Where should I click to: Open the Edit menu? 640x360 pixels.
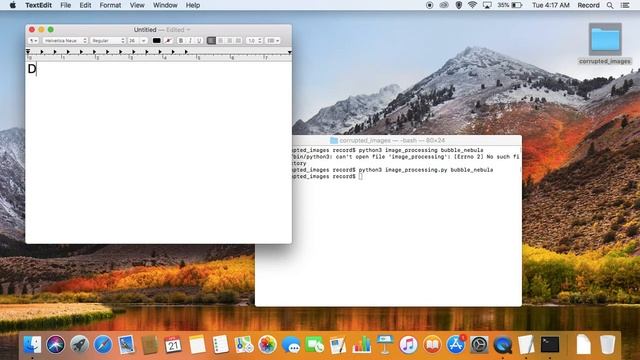(x=85, y=5)
